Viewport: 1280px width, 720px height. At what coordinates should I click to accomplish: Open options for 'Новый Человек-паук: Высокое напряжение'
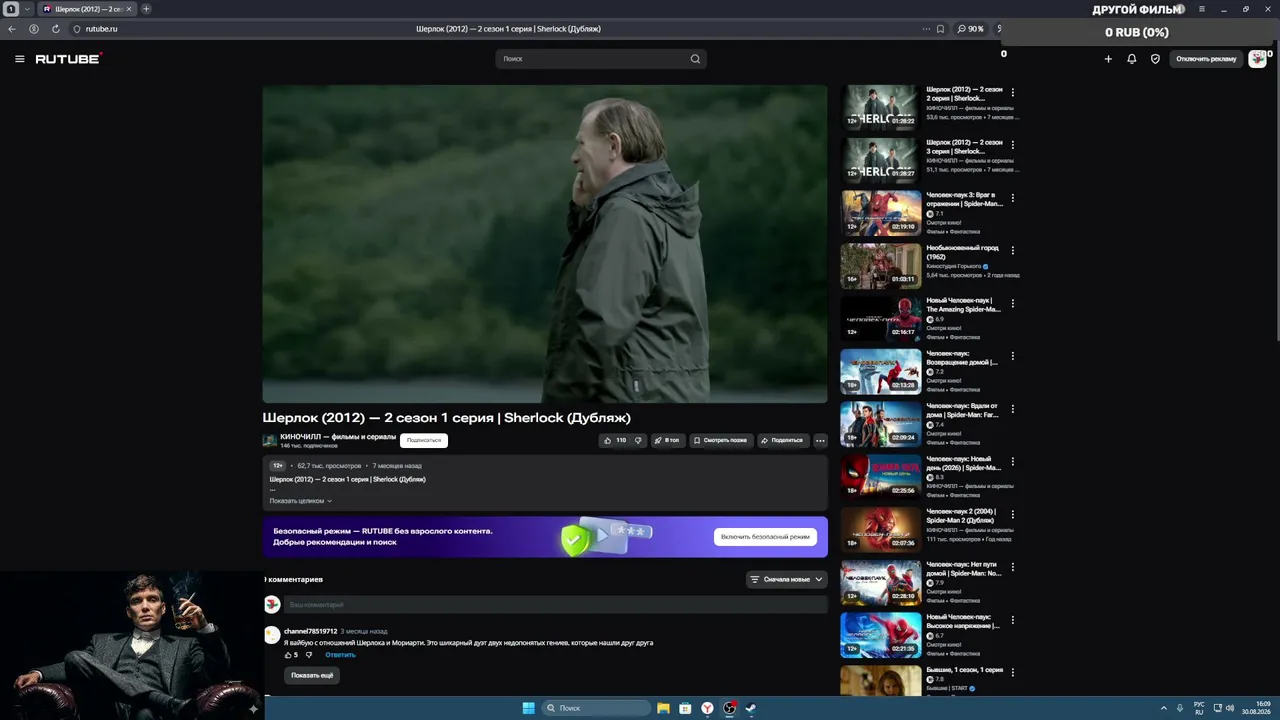[1012, 620]
